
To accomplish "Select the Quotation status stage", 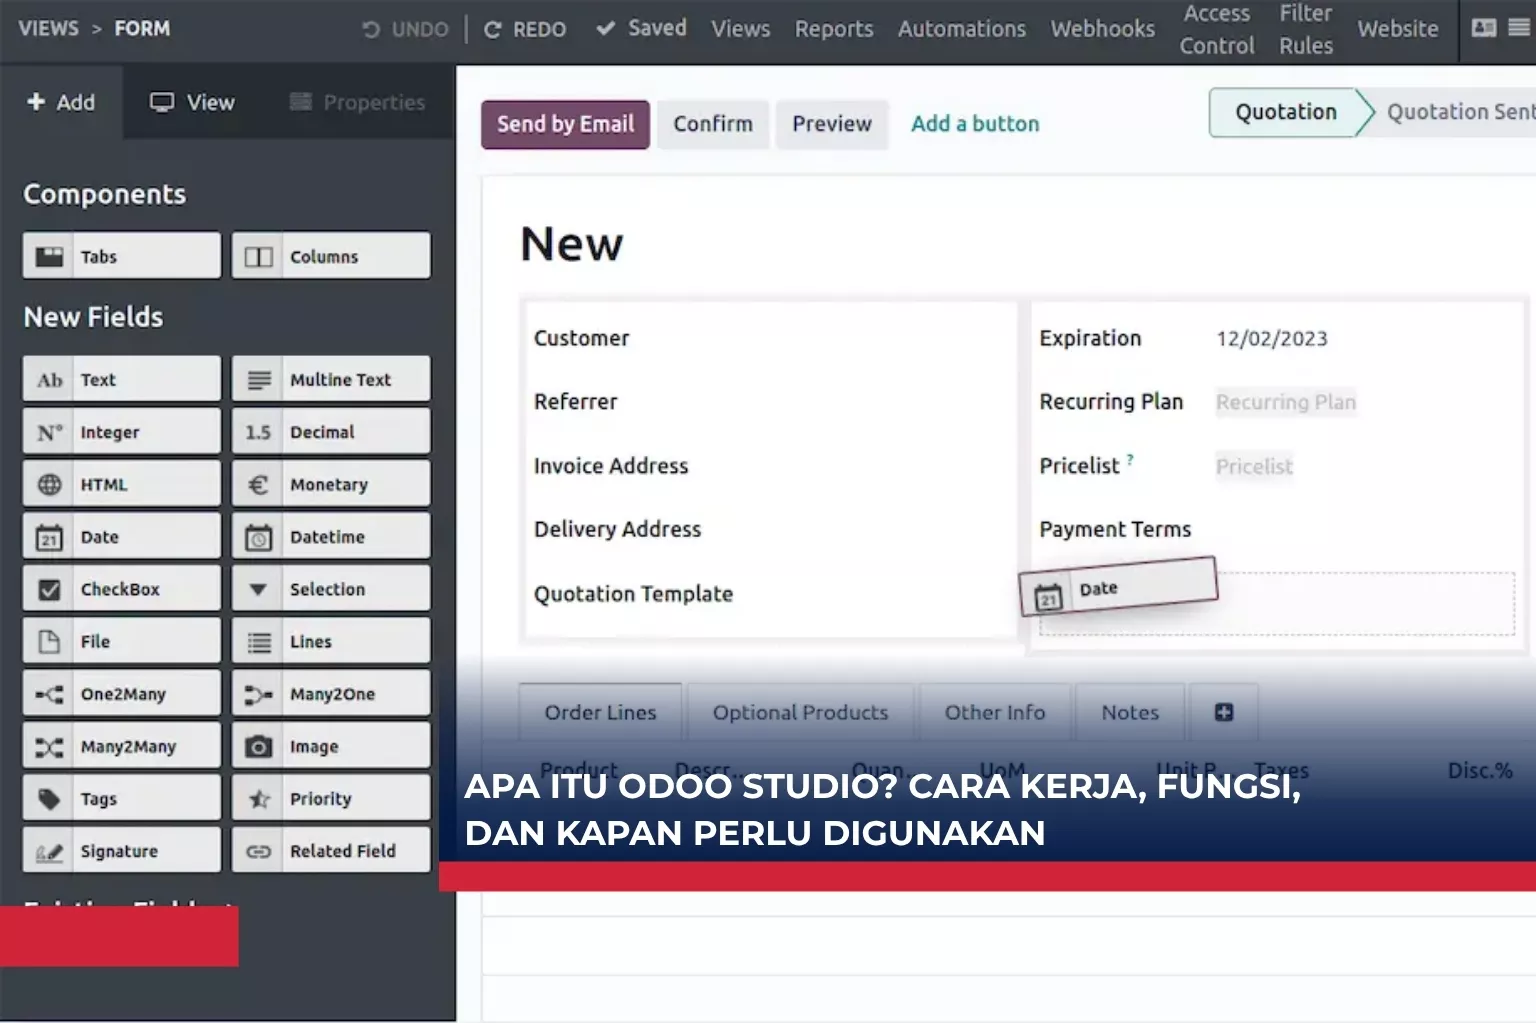I will tap(1286, 112).
